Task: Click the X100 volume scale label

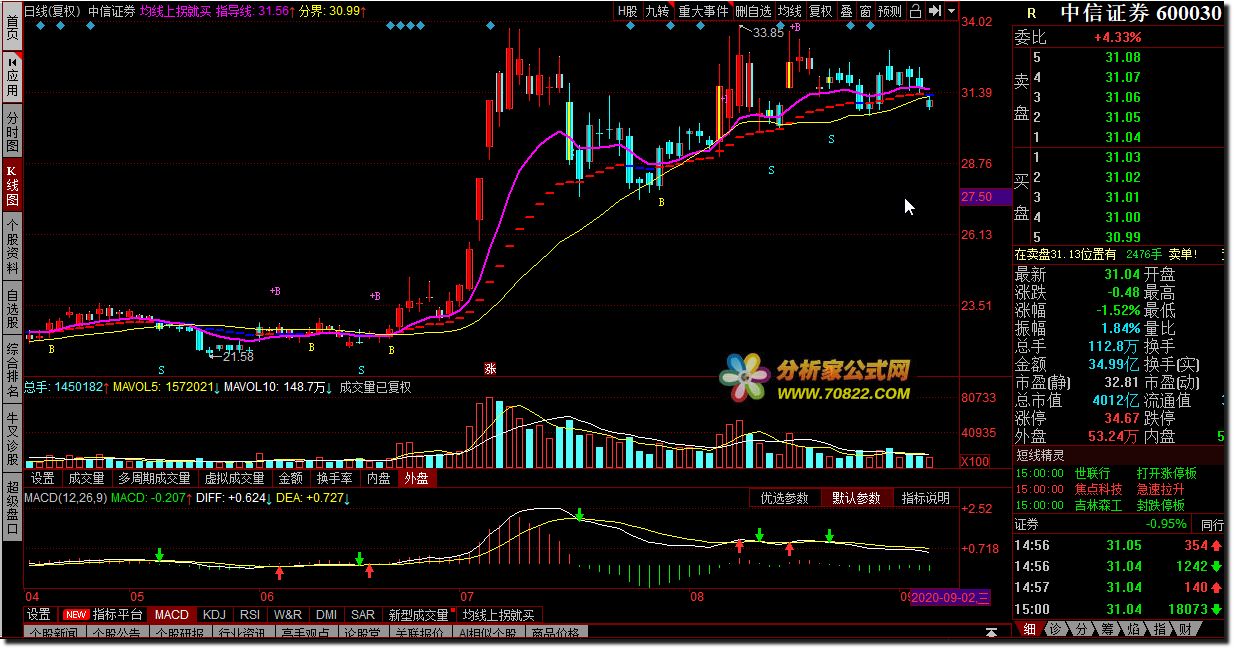Action: click(976, 462)
